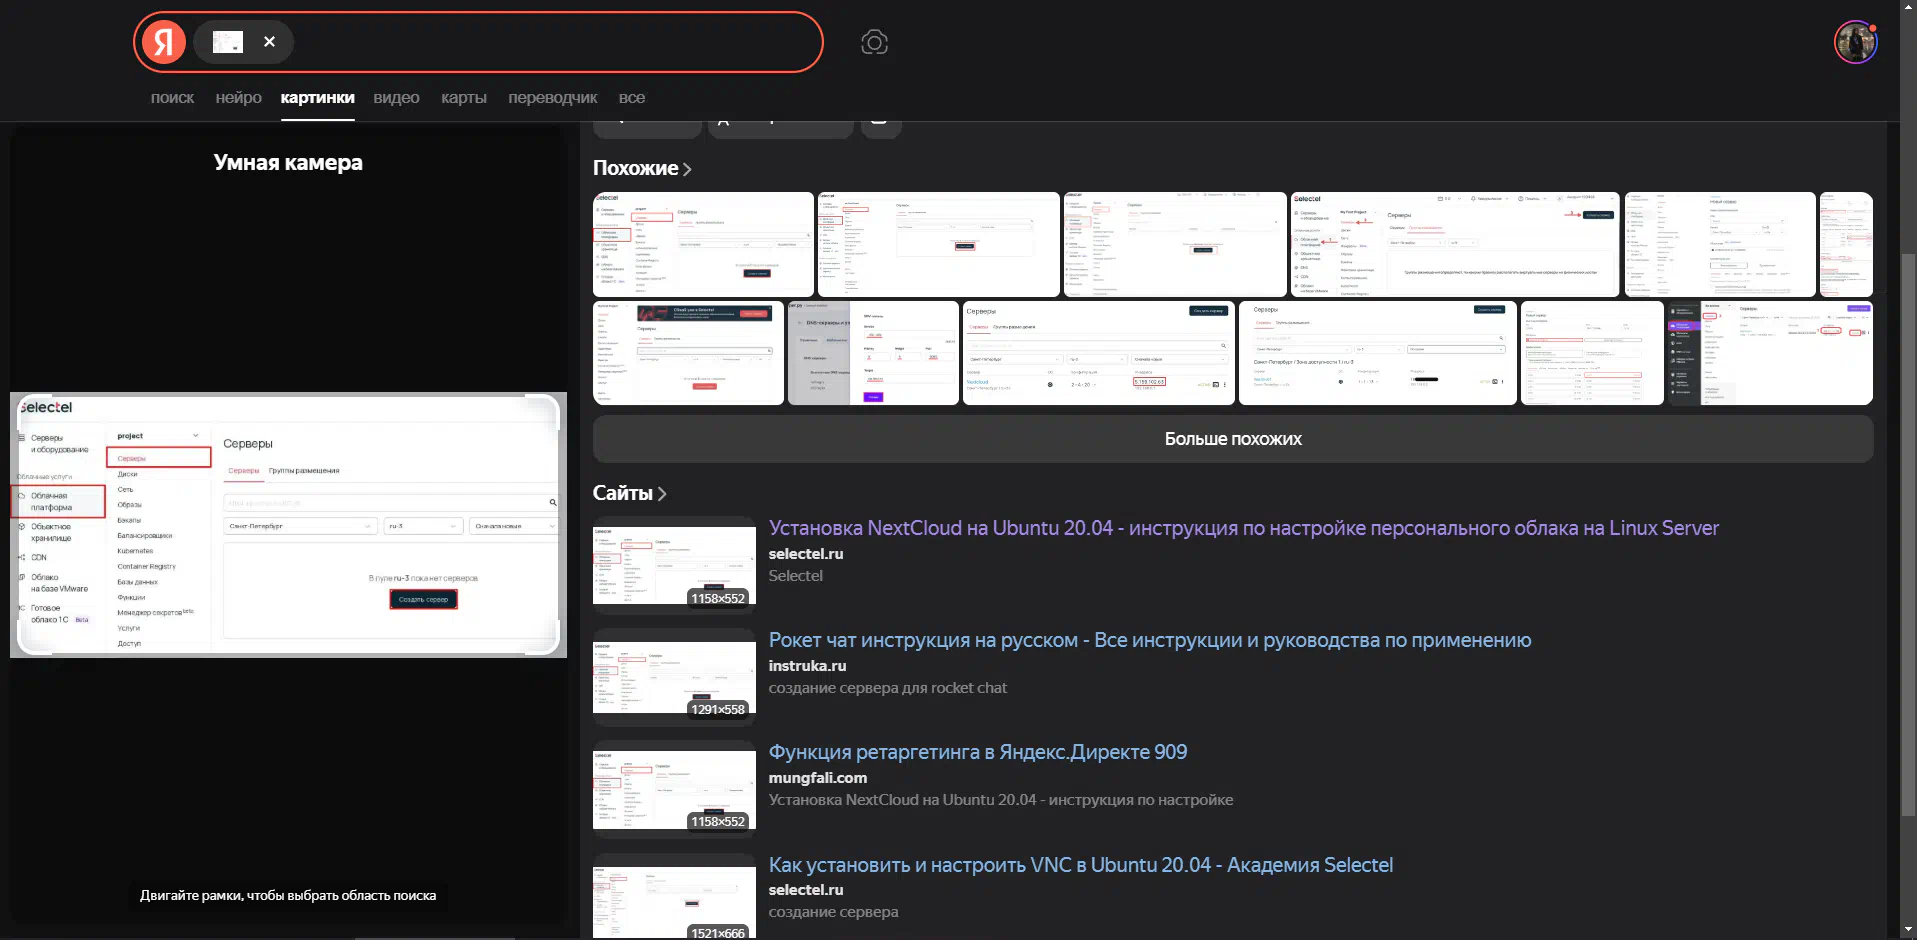Open «Установка NextCloud на Ubuntu 20.04» link
This screenshot has height=940, width=1917.
pyautogui.click(x=1243, y=528)
